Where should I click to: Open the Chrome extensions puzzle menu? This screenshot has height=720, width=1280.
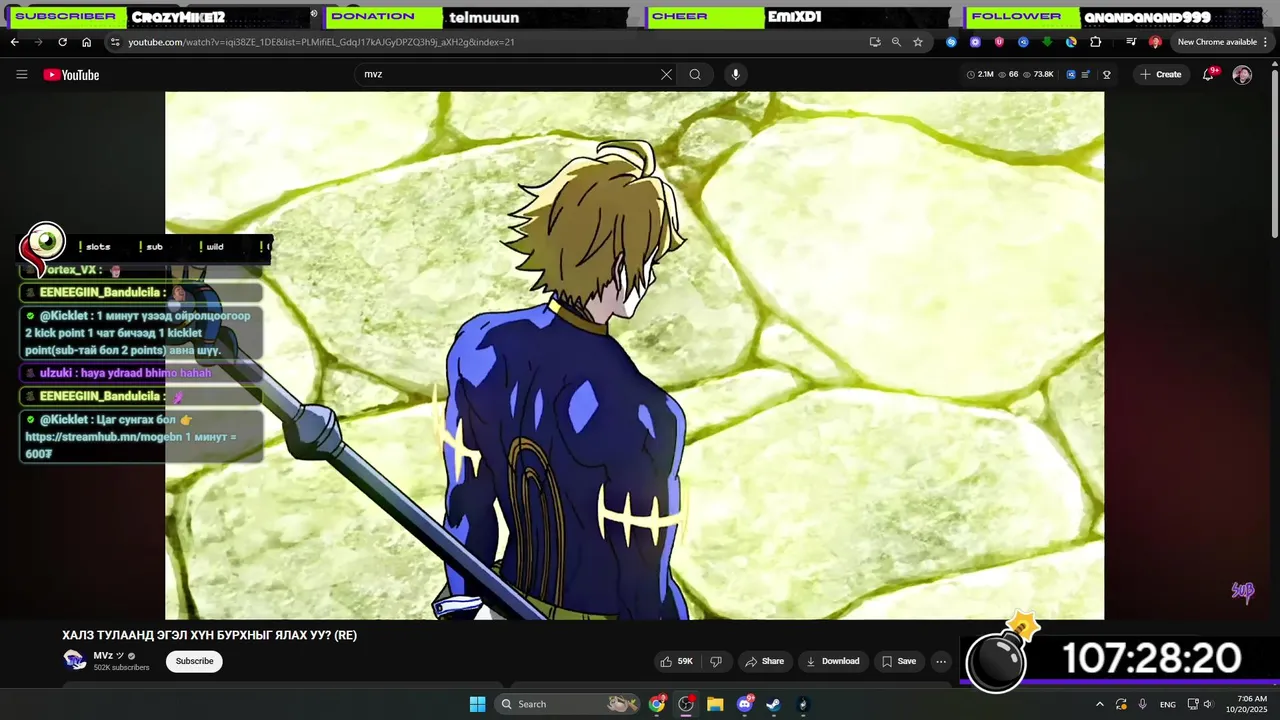click(1096, 42)
